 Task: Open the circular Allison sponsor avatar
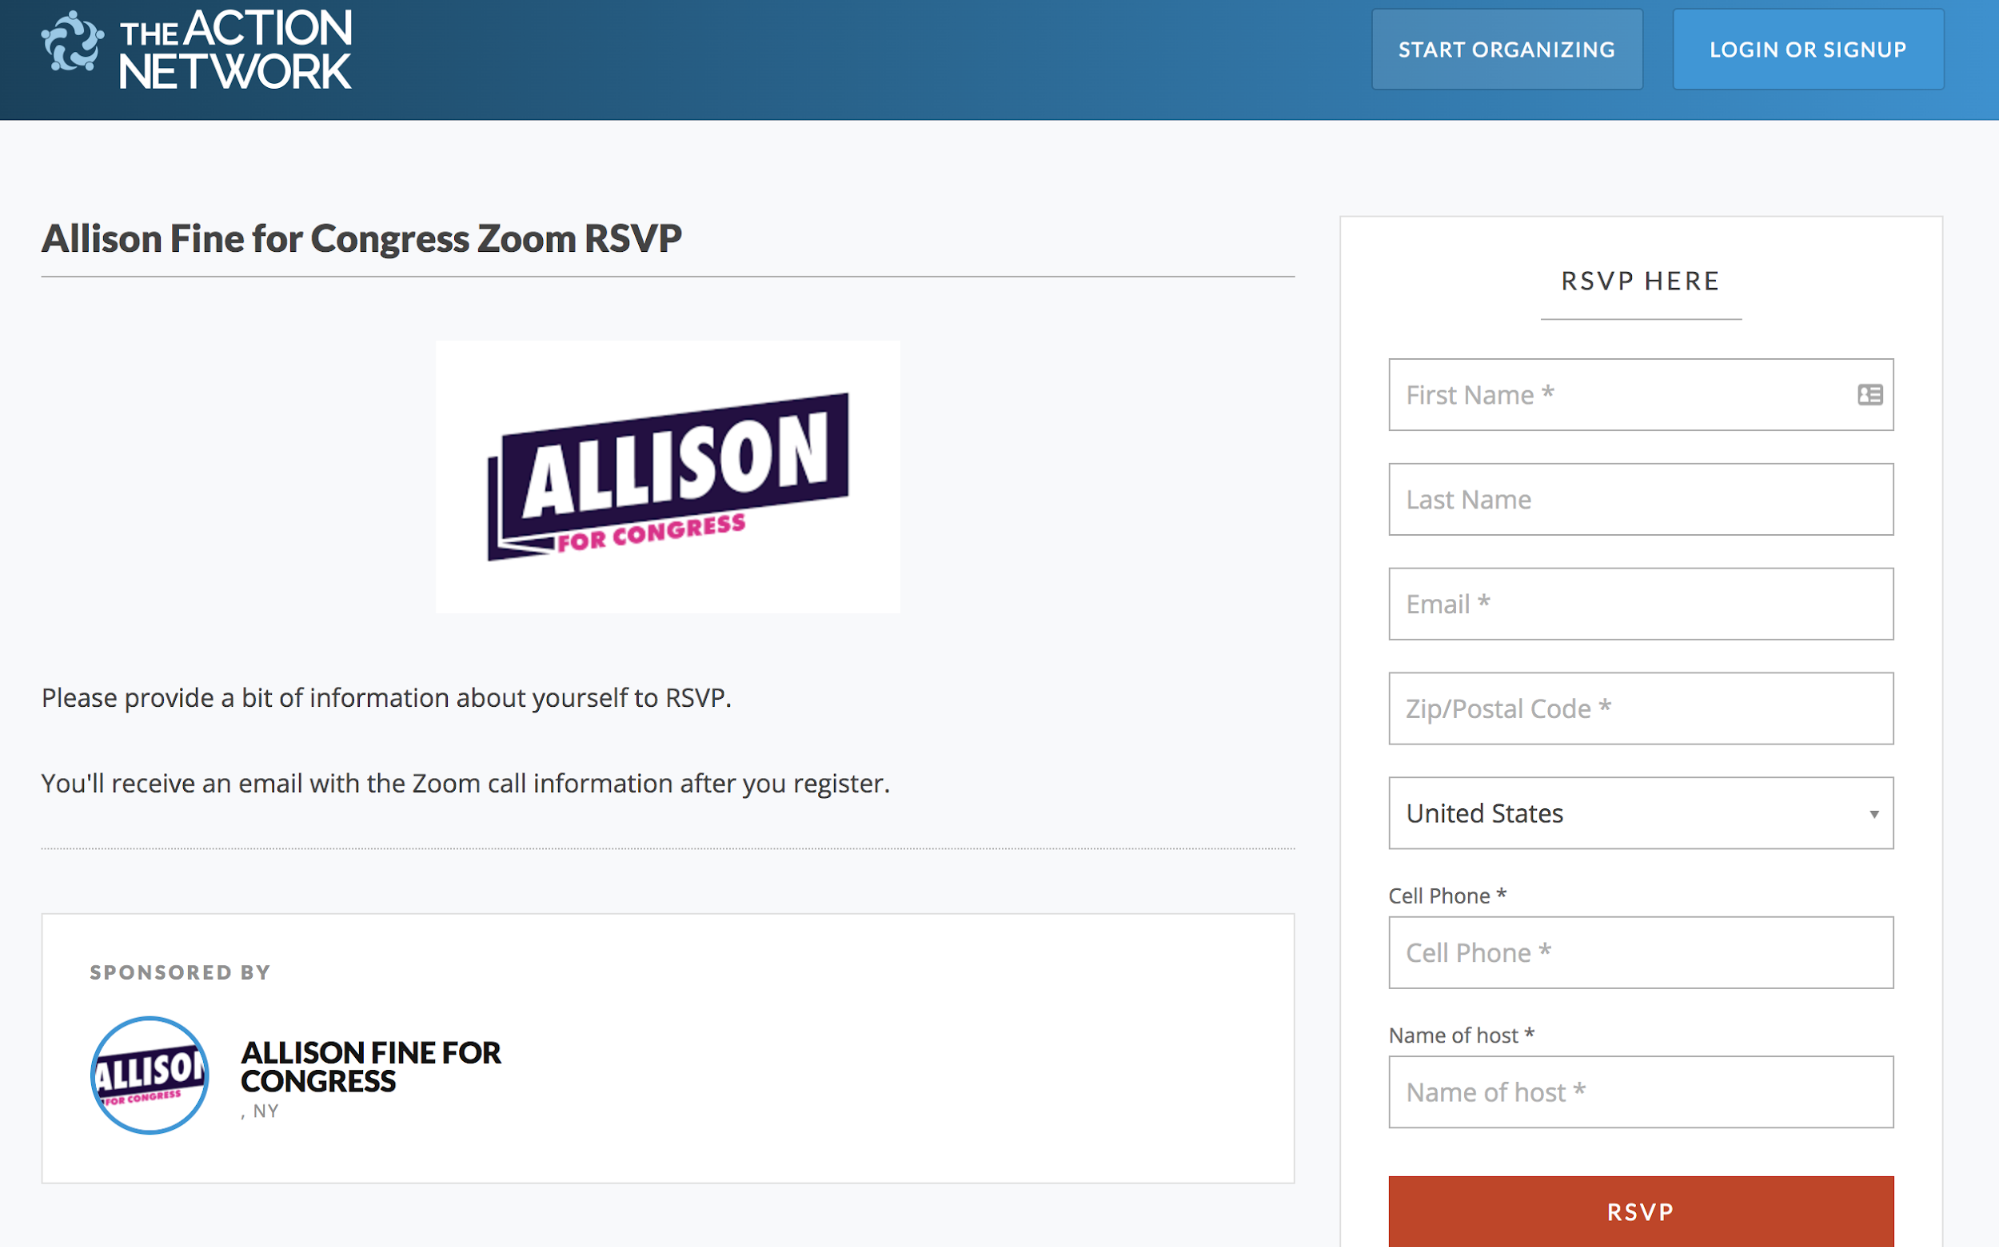tap(150, 1075)
